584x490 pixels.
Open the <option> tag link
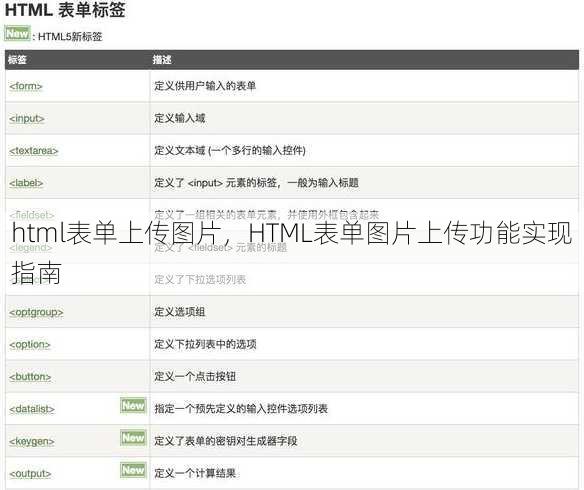pos(30,344)
